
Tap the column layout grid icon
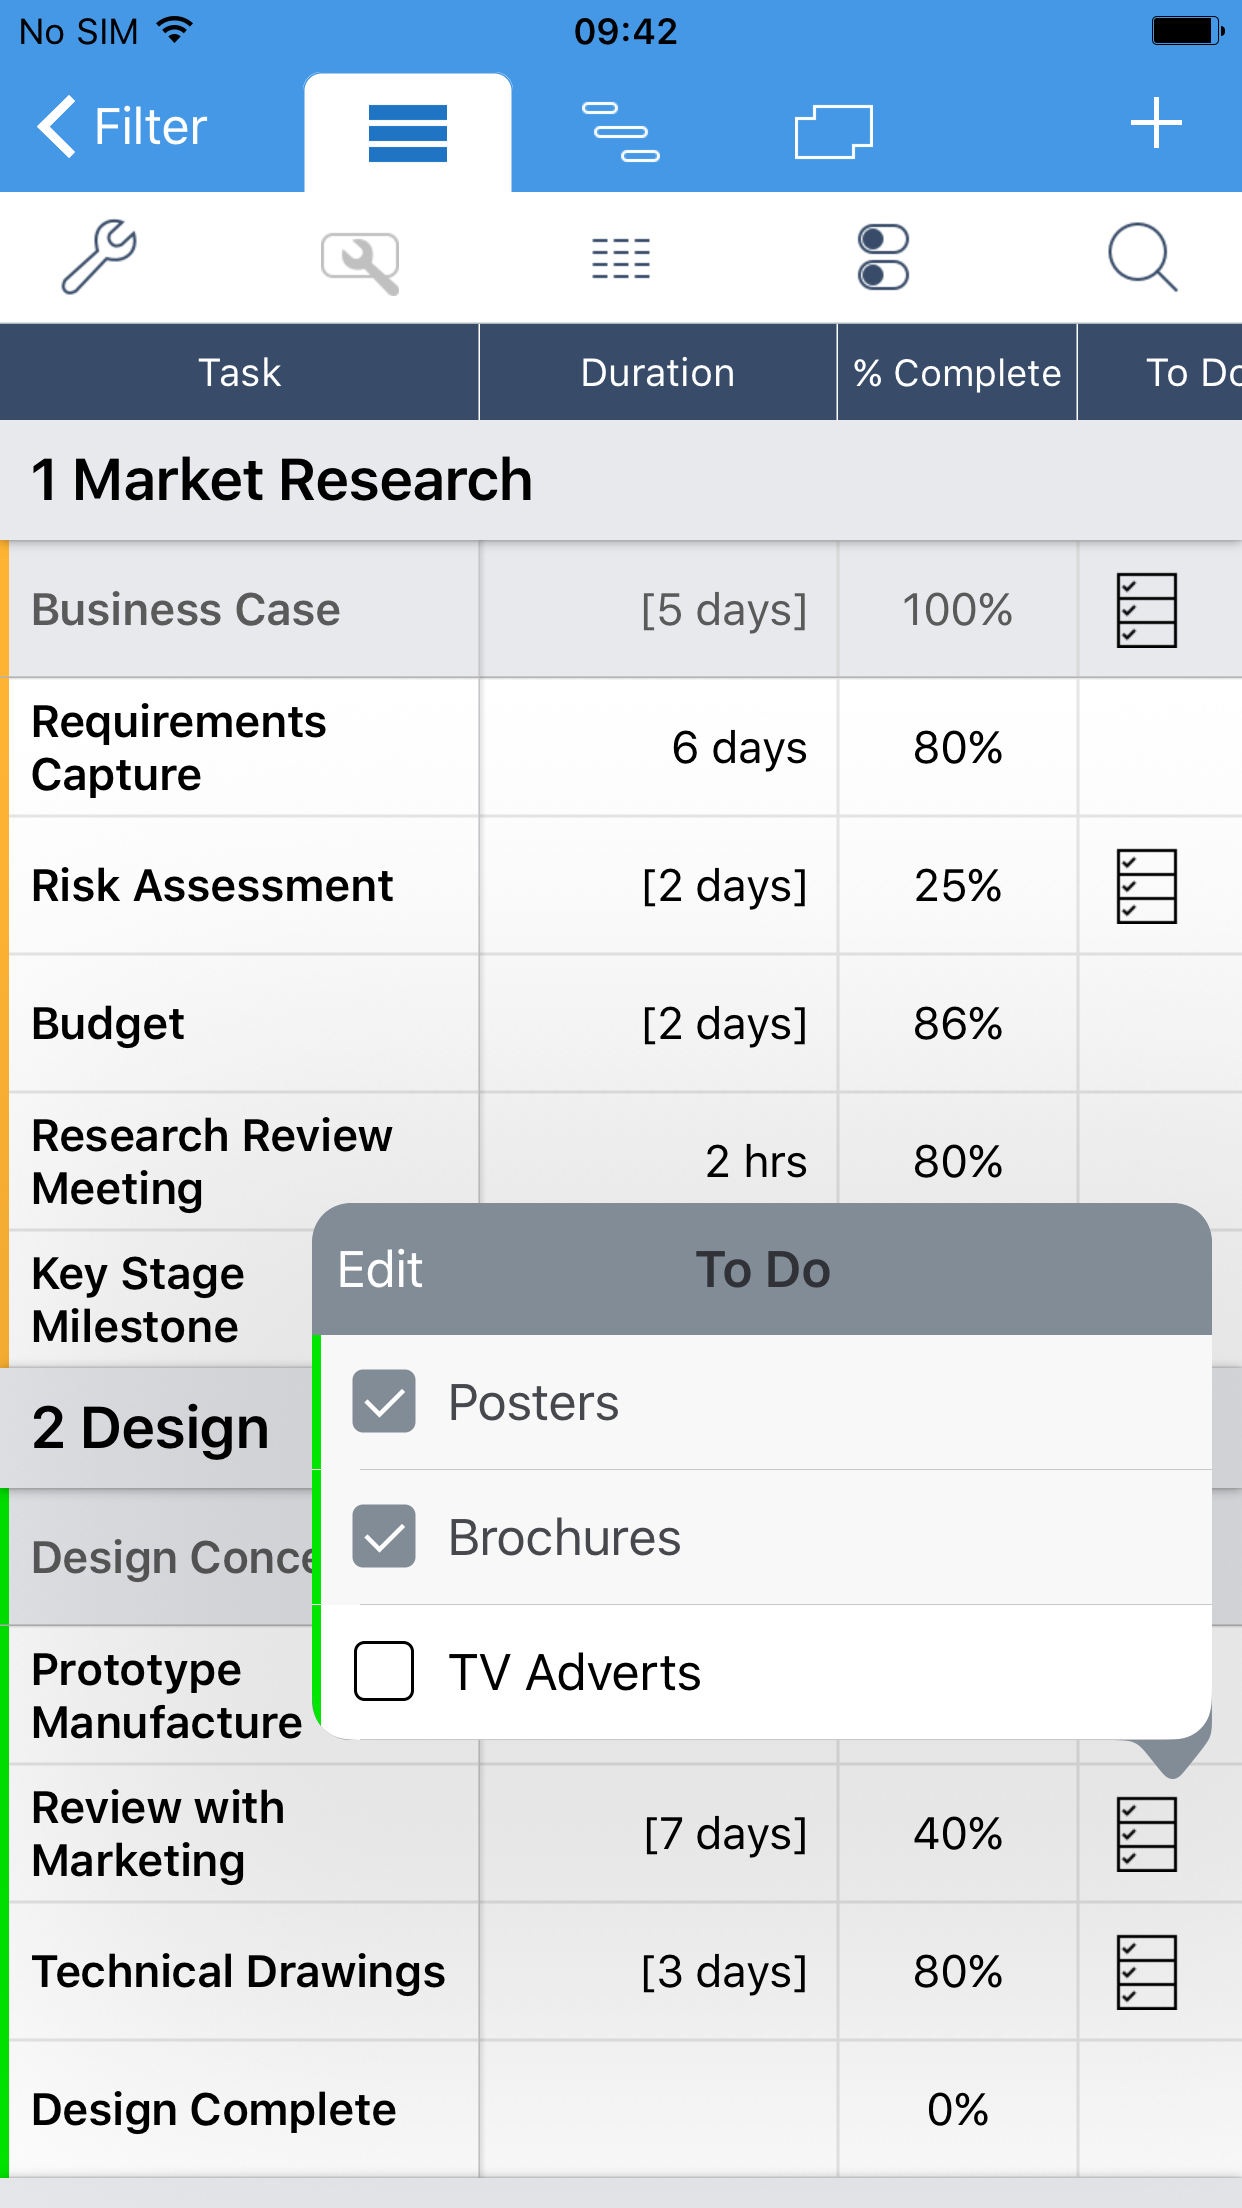tap(620, 258)
